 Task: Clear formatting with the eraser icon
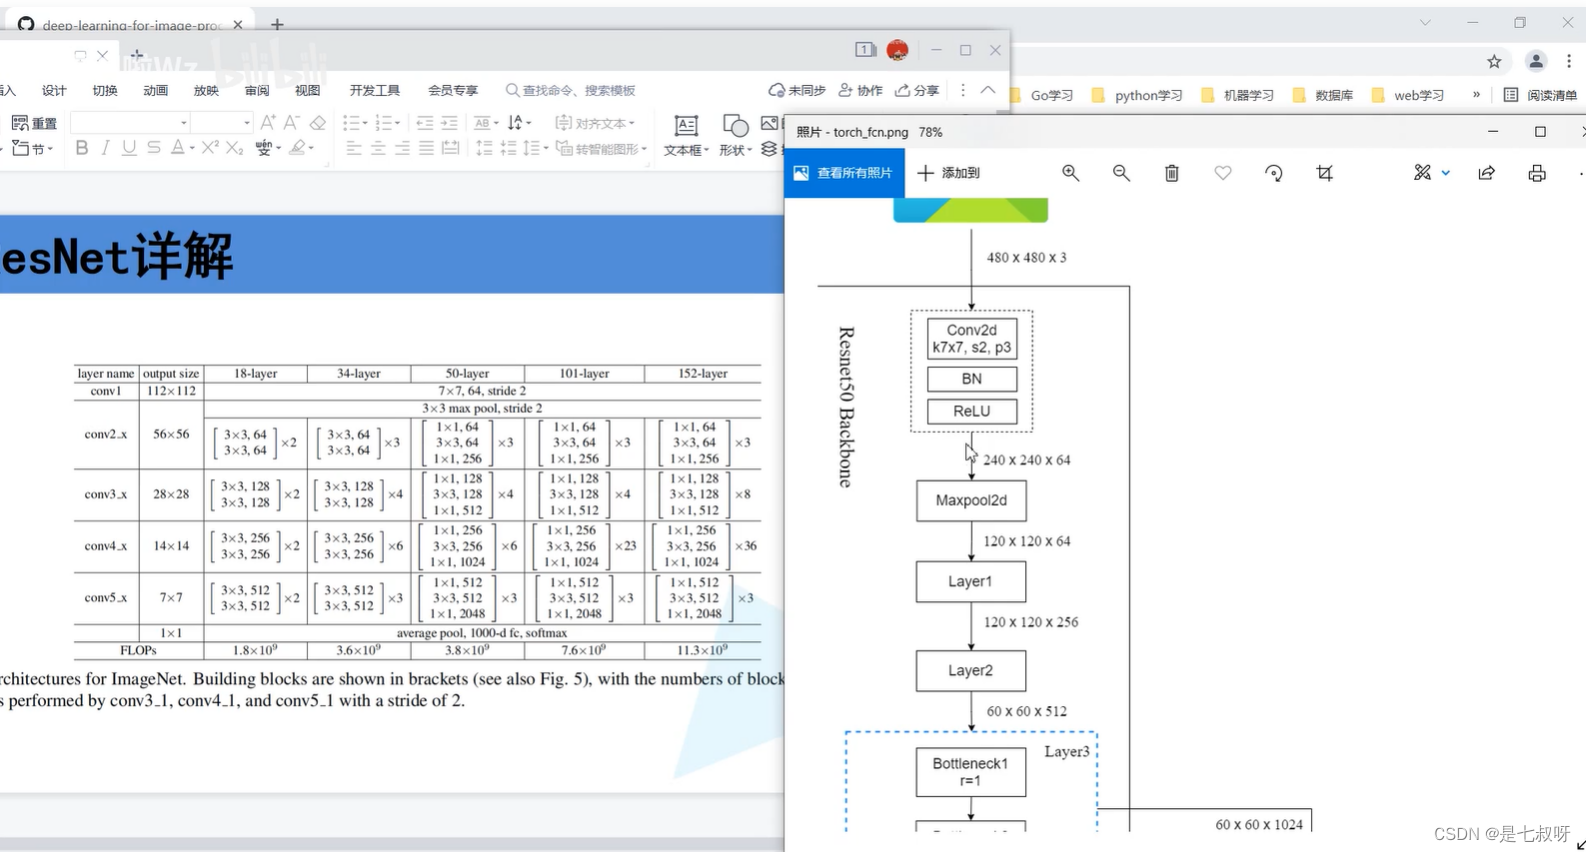(x=318, y=123)
